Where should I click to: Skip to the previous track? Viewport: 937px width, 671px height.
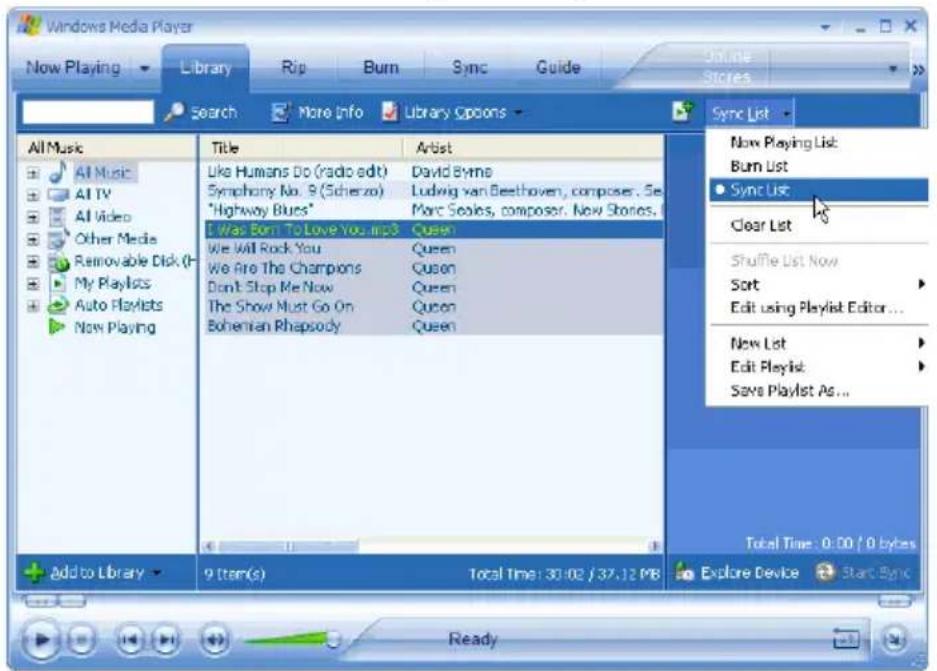click(130, 641)
